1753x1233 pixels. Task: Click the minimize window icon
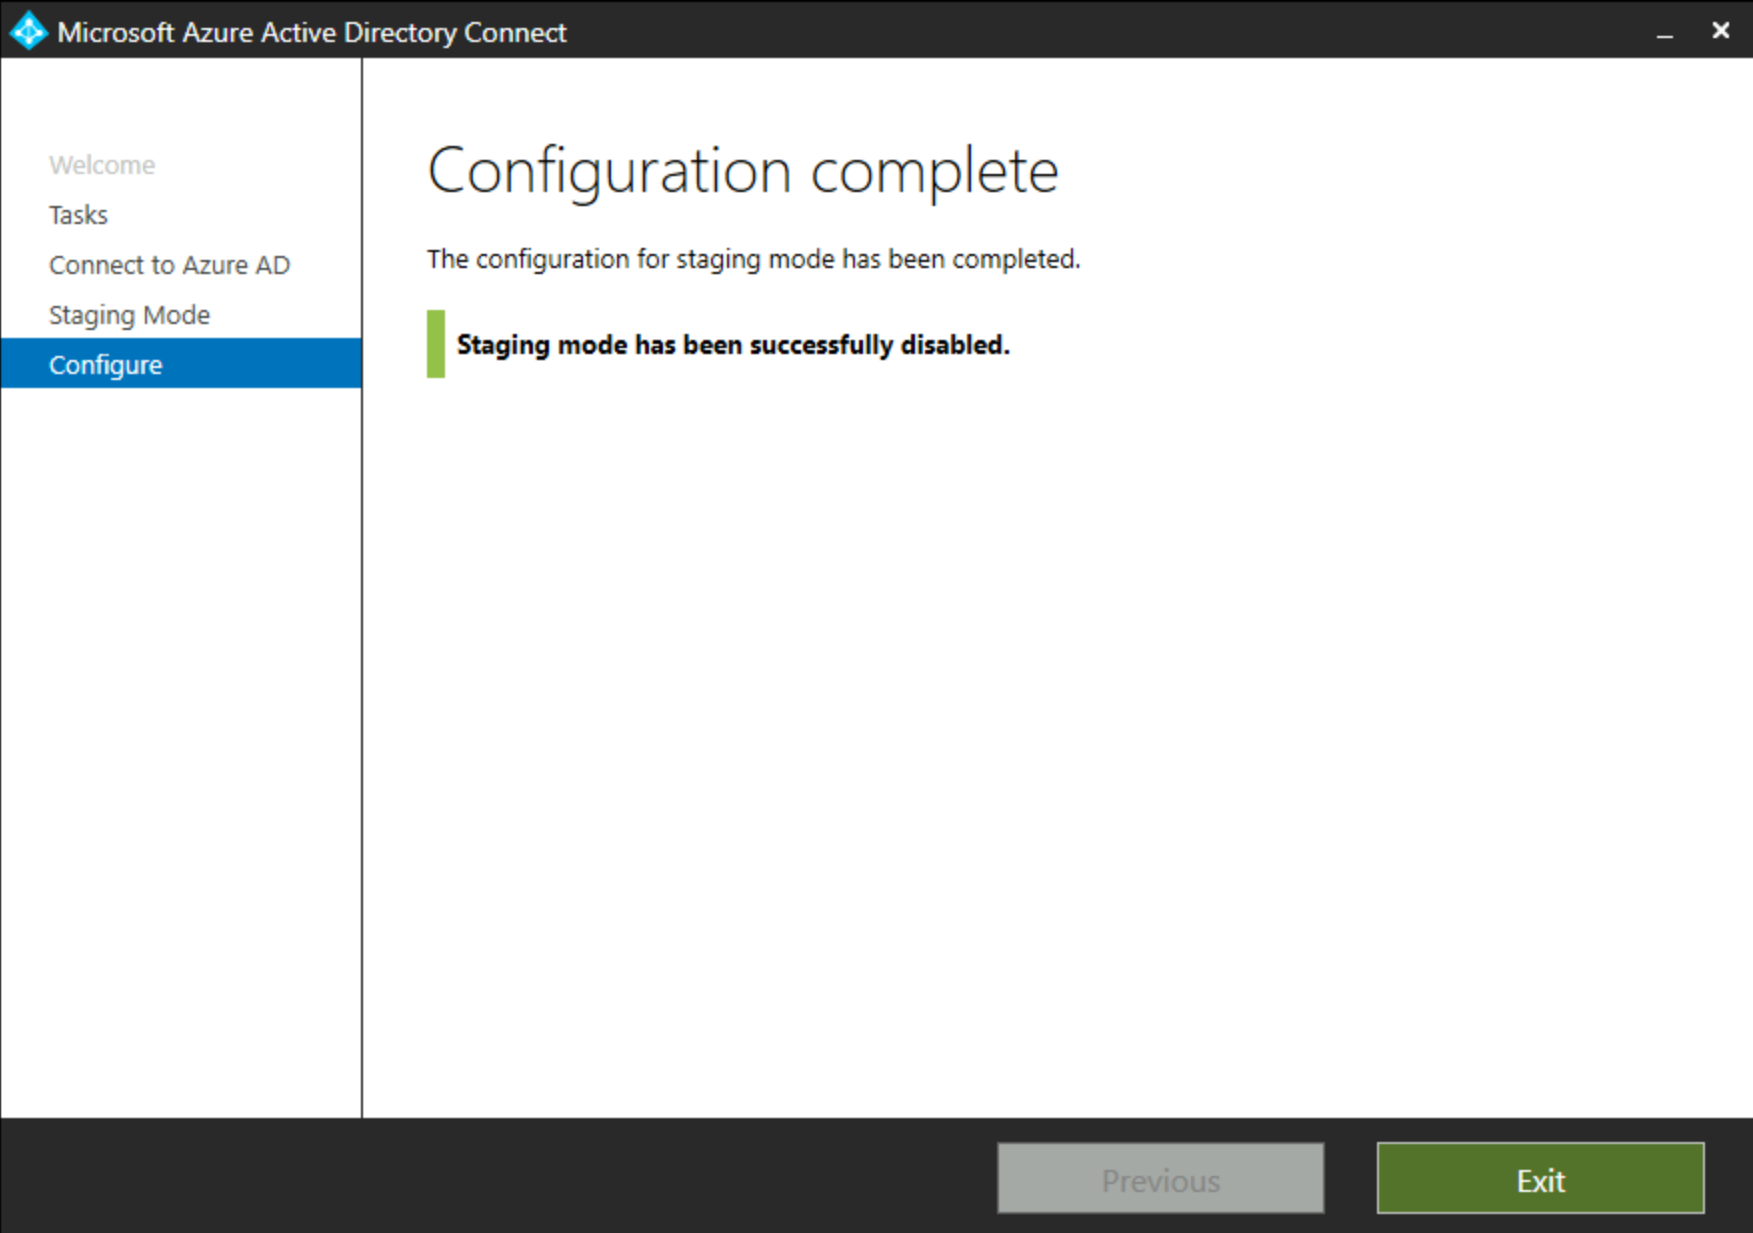[1664, 31]
